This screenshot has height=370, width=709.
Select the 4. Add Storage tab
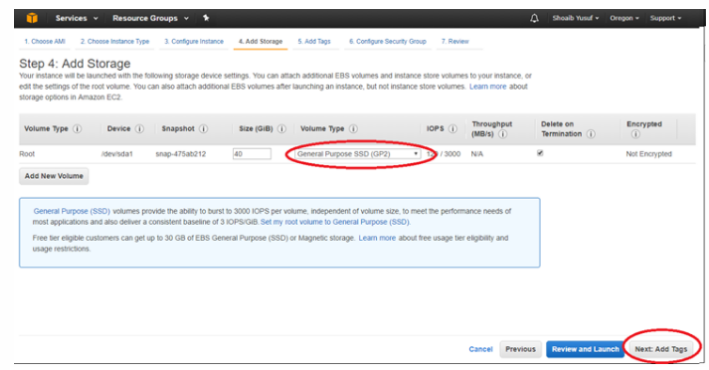[260, 41]
